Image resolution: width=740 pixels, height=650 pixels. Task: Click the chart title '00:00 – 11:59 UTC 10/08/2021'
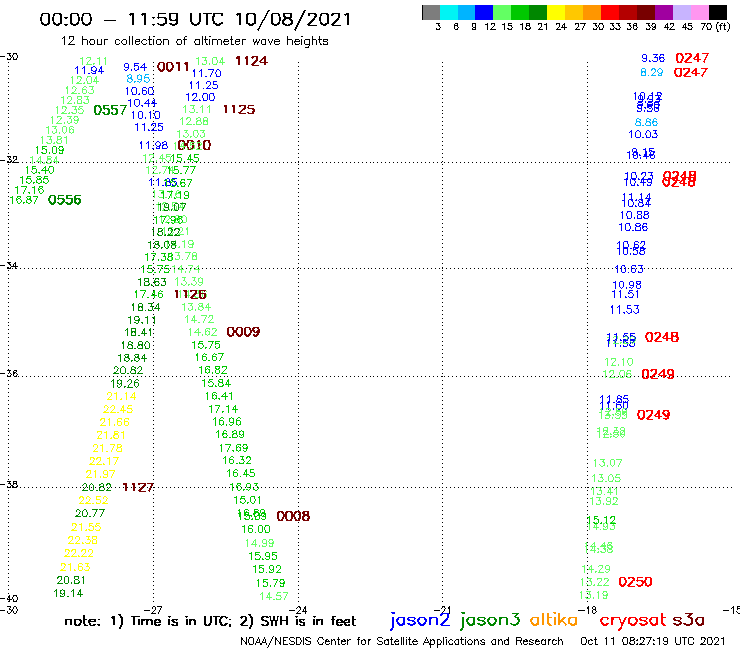point(195,19)
